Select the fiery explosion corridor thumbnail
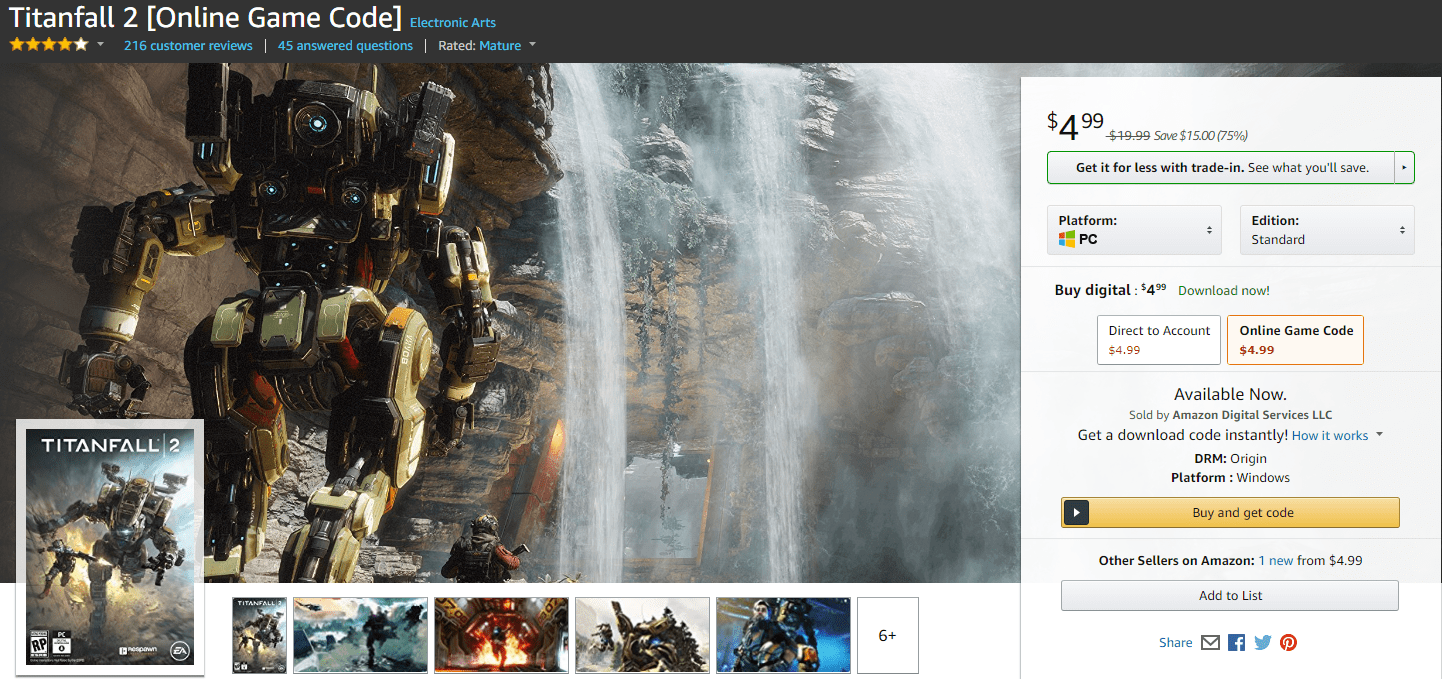The width and height of the screenshot is (1442, 679). tap(501, 635)
